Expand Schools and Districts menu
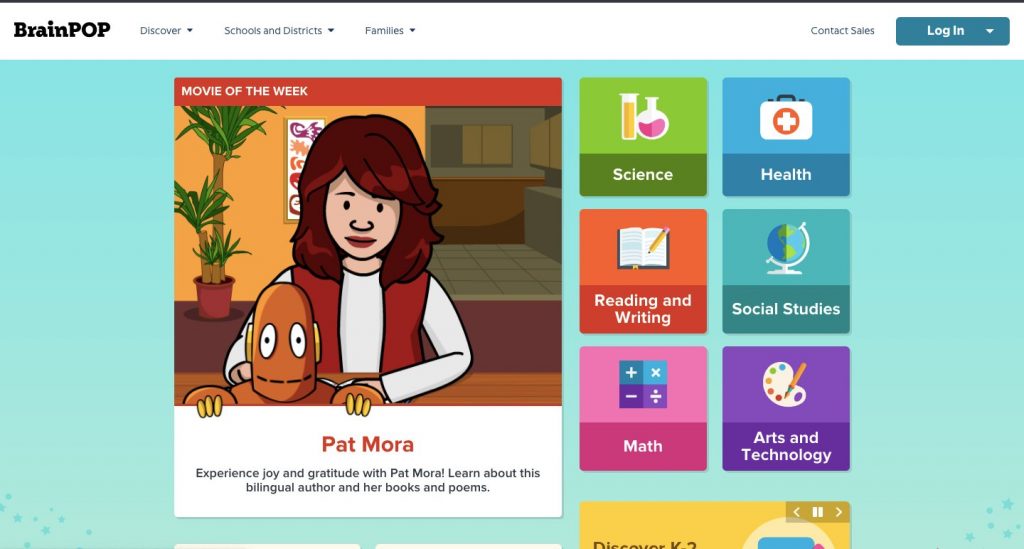 tap(279, 31)
